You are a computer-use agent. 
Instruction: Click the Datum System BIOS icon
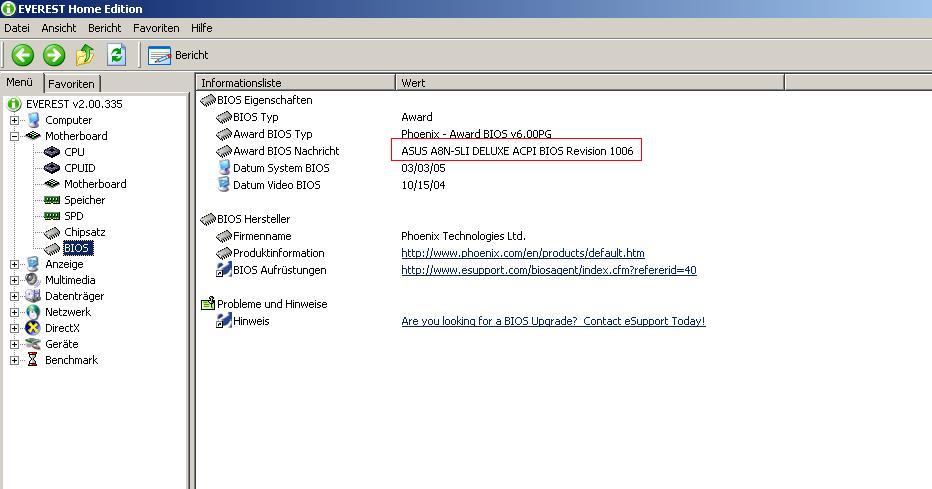coord(224,168)
